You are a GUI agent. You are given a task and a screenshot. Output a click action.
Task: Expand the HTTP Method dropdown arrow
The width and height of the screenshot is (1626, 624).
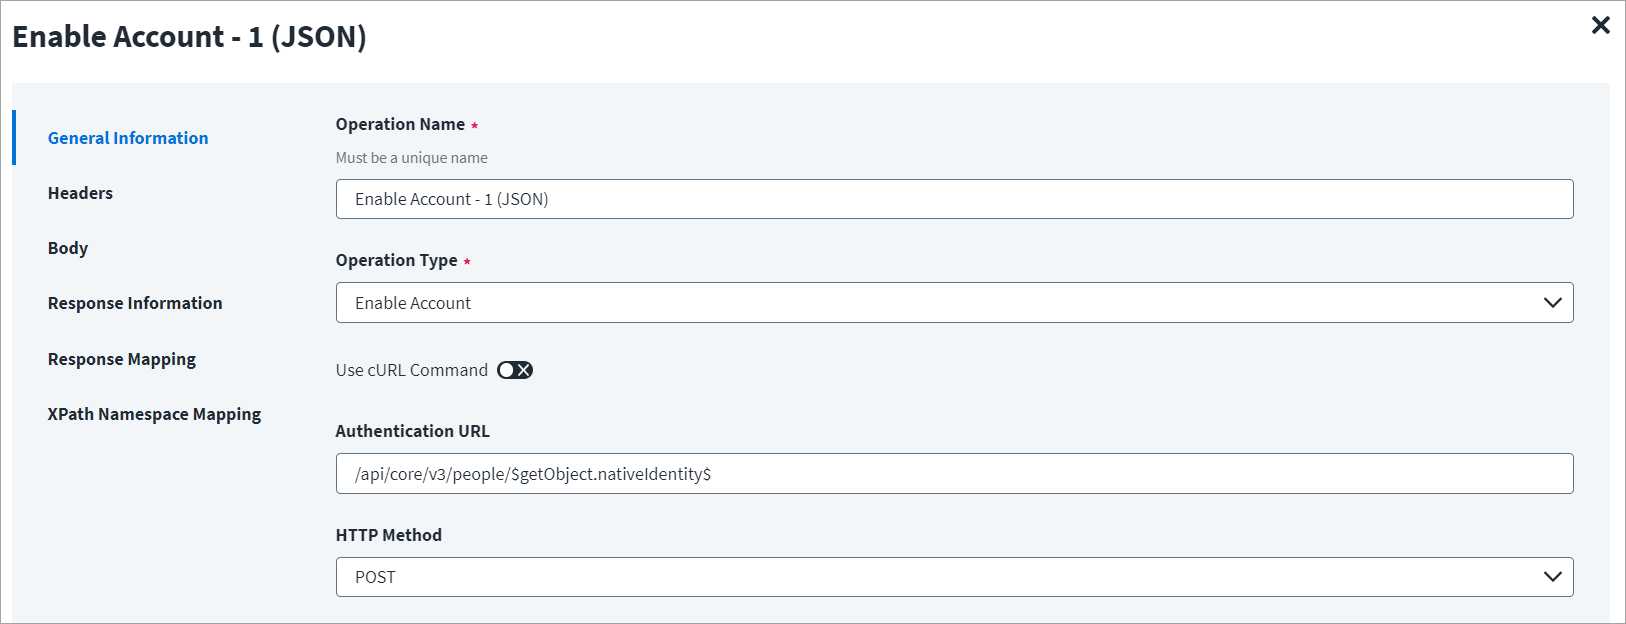(x=1552, y=577)
